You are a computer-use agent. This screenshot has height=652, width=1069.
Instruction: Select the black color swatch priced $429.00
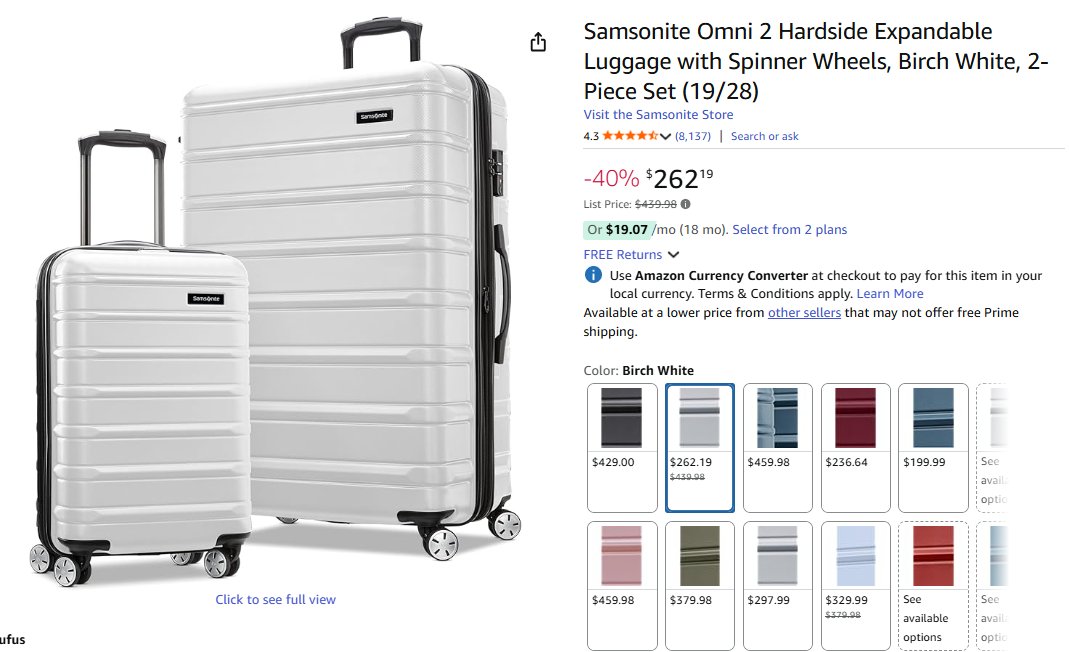(622, 446)
